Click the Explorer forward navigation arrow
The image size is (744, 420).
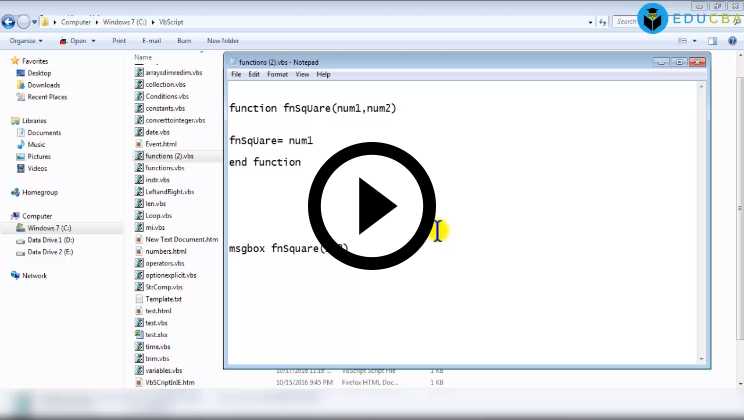click(x=24, y=21)
